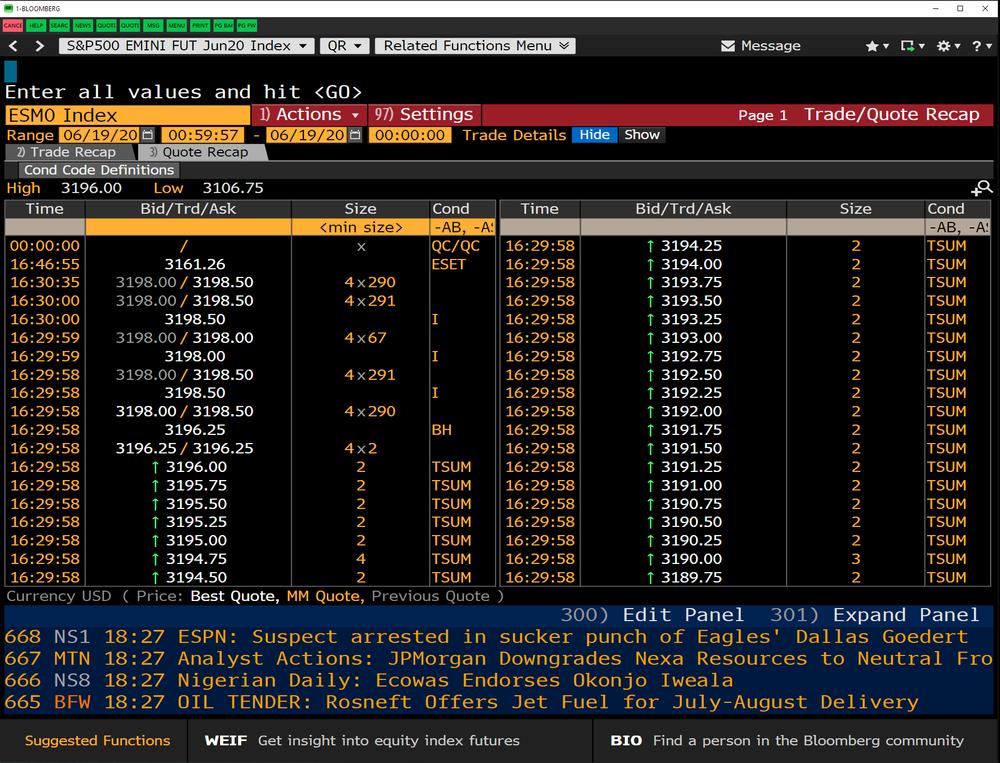1000x763 pixels.
Task: Open the Message envelope
Action: pyautogui.click(x=760, y=46)
